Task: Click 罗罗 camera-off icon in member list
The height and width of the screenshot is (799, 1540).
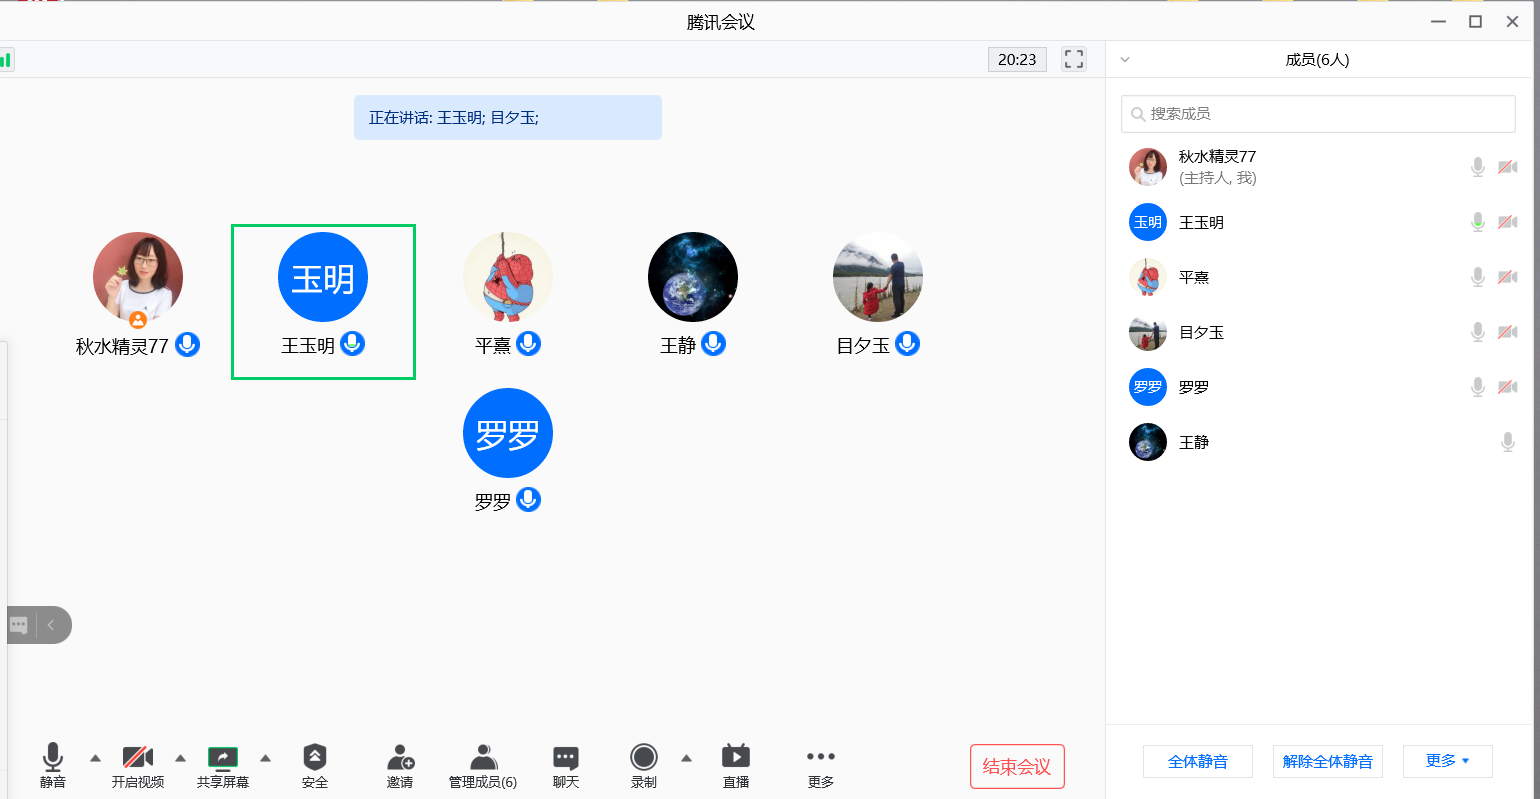Action: click(x=1508, y=387)
